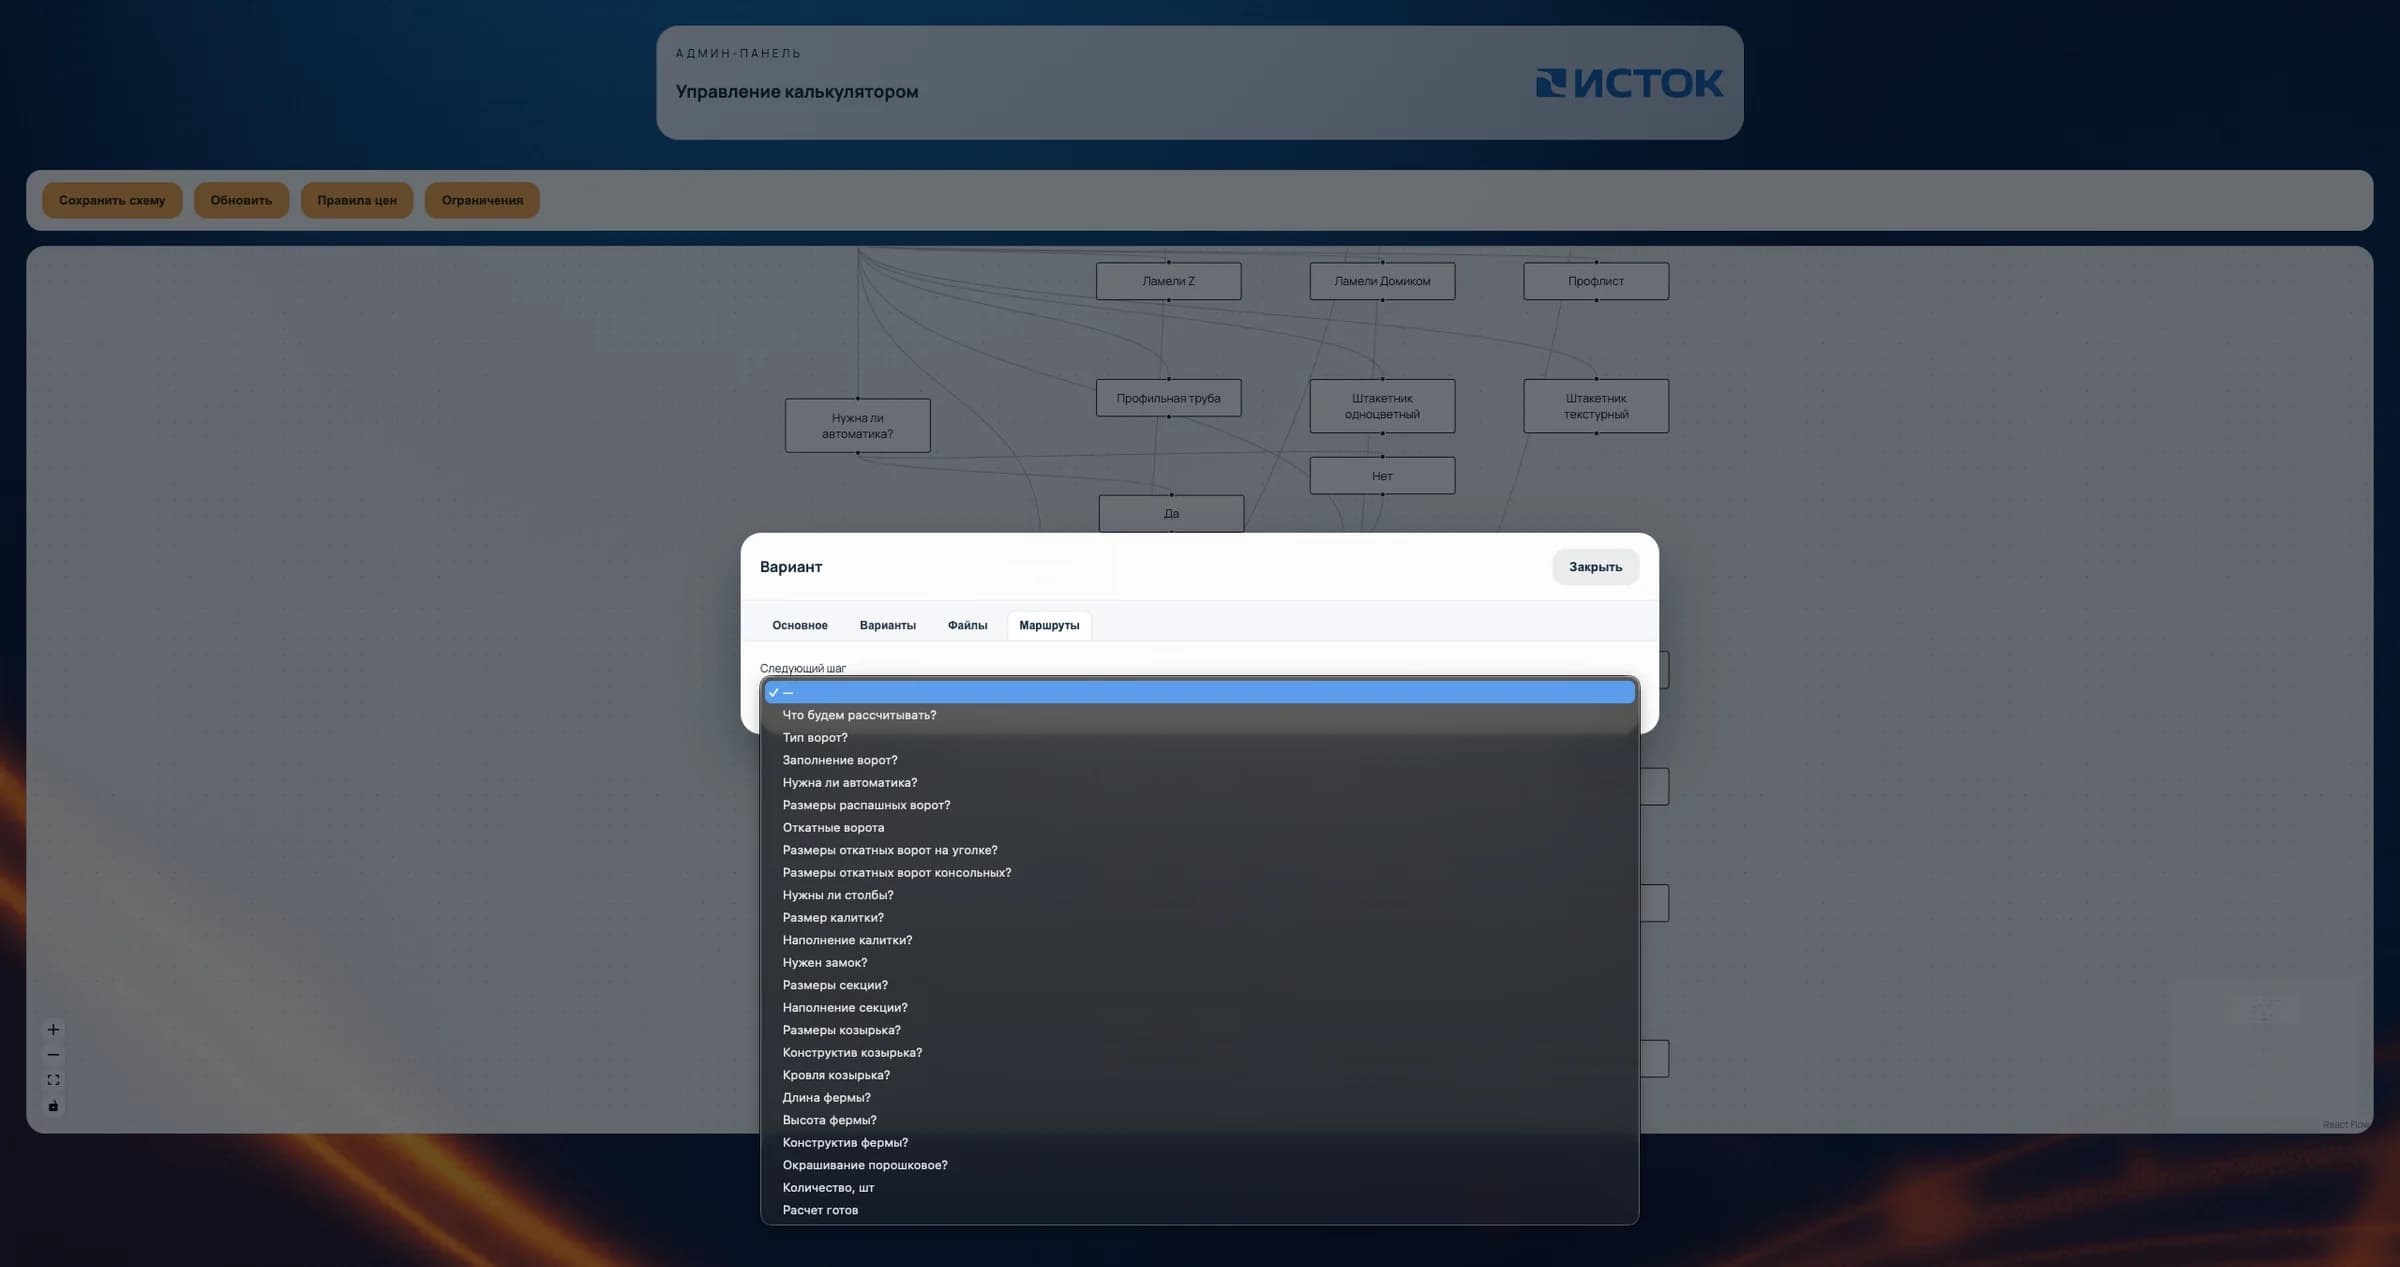Pick 'Нужна ли автоматика?' from list
Image resolution: width=2400 pixels, height=1267 pixels.
pyautogui.click(x=1200, y=782)
